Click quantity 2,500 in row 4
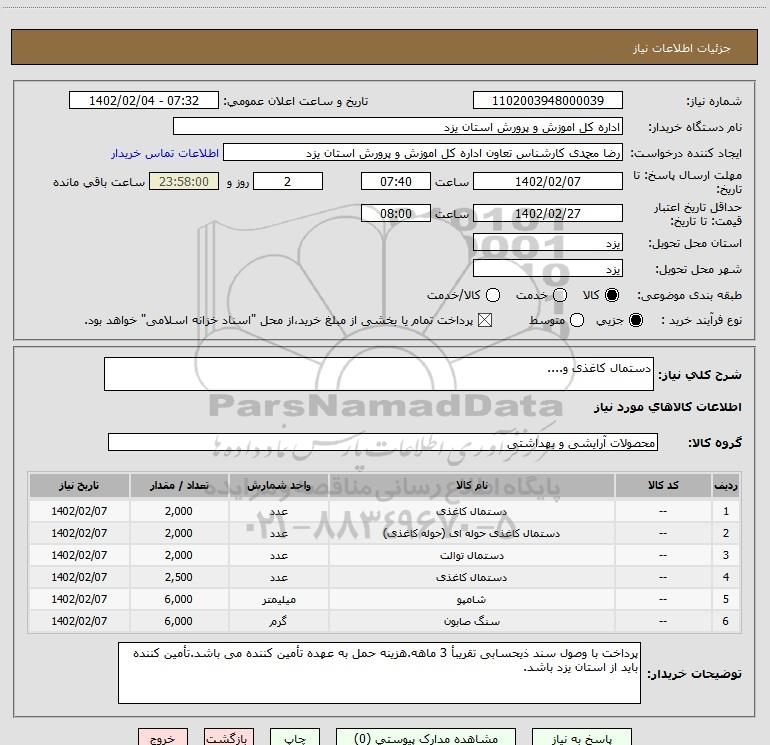Image resolution: width=770 pixels, height=745 pixels. [x=179, y=577]
